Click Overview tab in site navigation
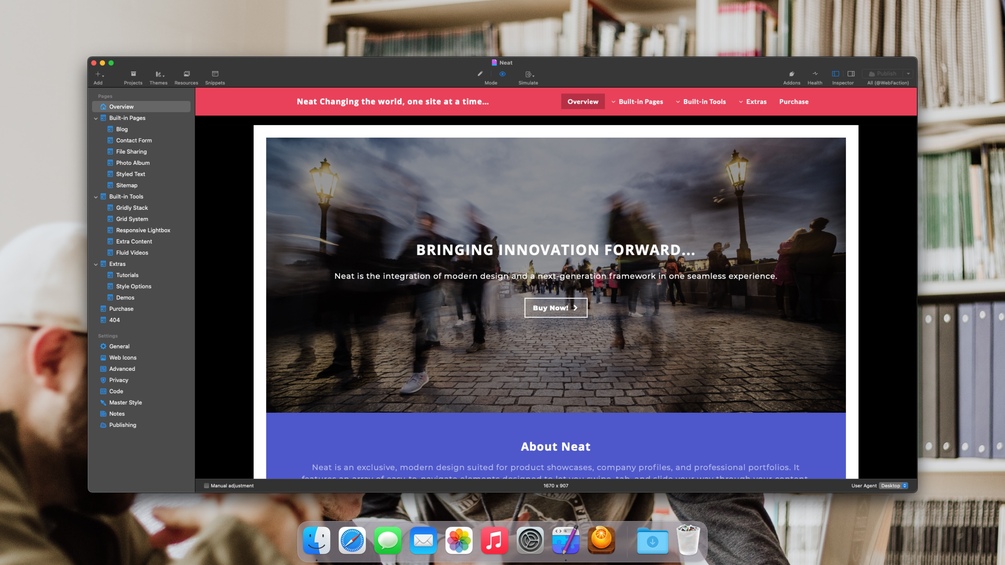 pyautogui.click(x=583, y=101)
